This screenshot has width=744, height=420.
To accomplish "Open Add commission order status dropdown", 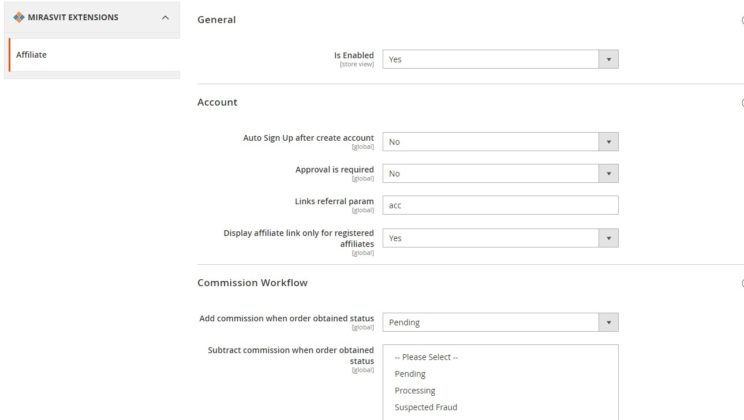I will 500,322.
